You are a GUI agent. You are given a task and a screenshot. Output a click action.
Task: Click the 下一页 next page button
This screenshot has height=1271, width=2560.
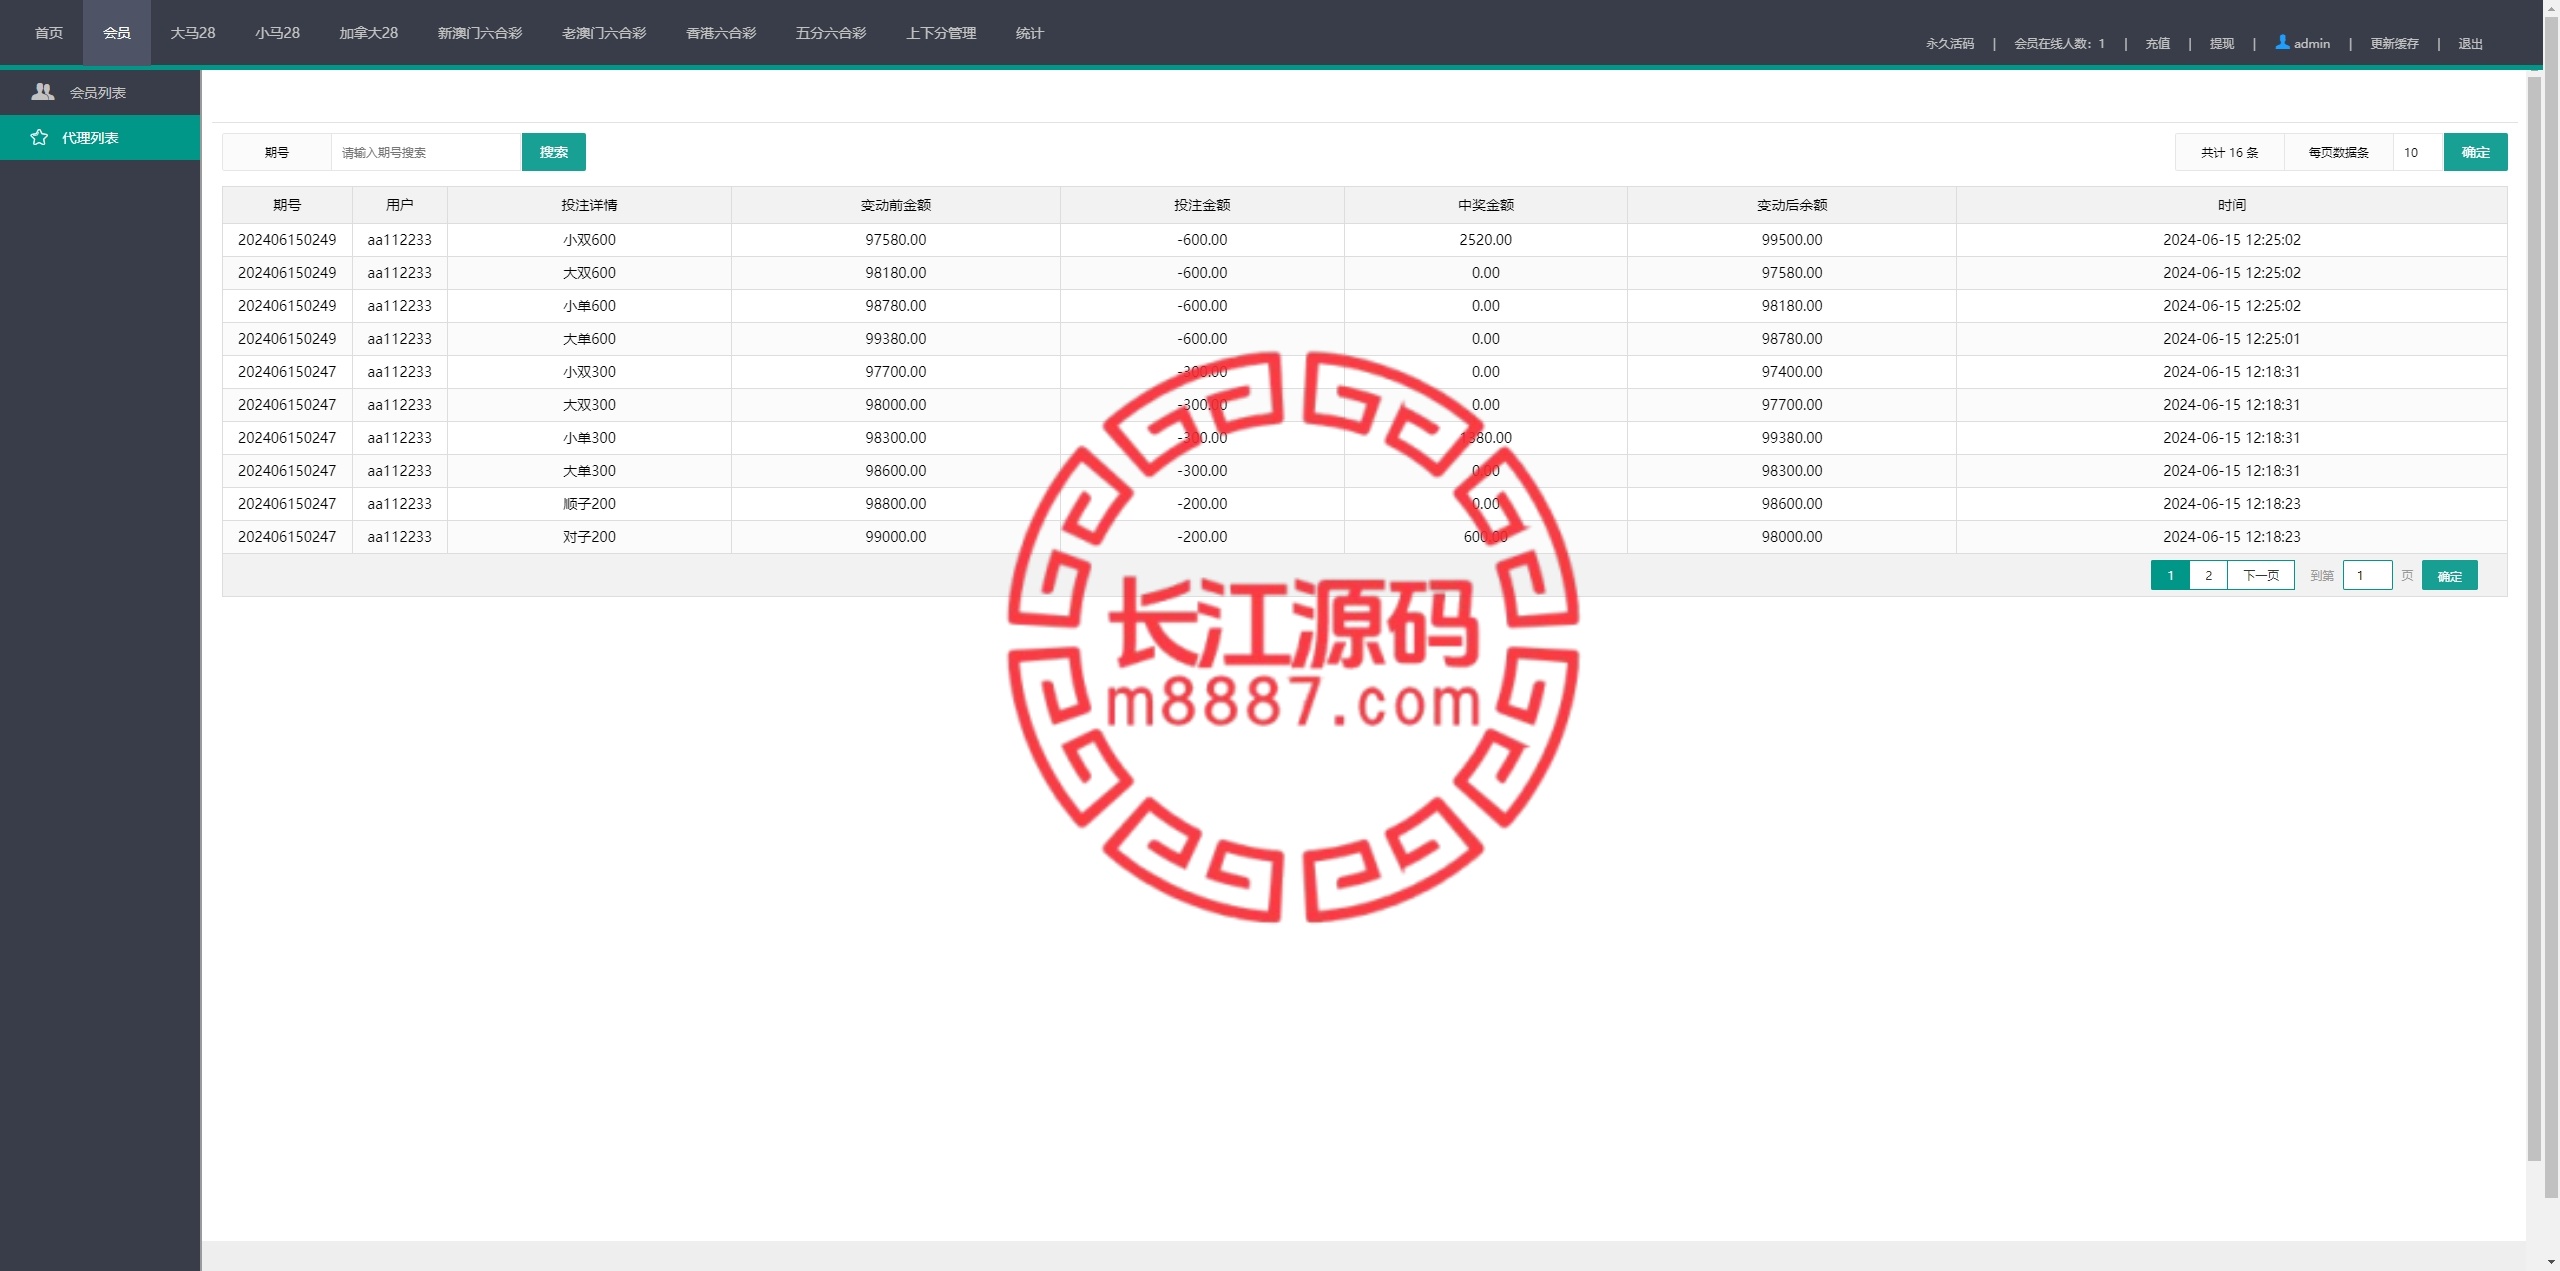(x=2261, y=575)
